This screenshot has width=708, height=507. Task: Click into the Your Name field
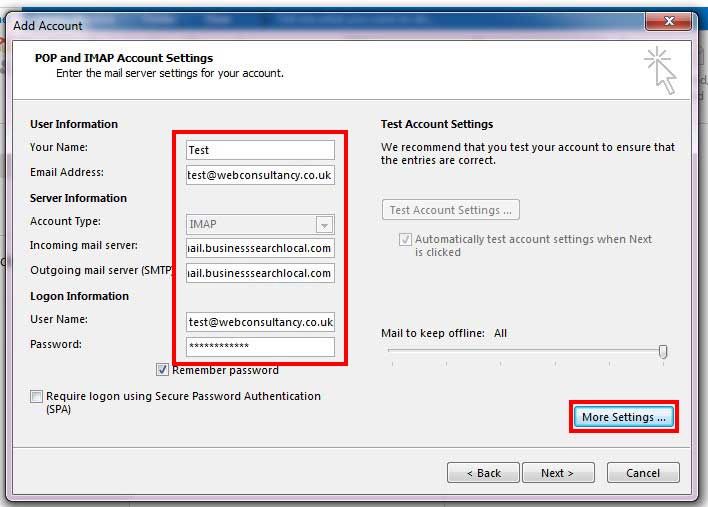(260, 150)
